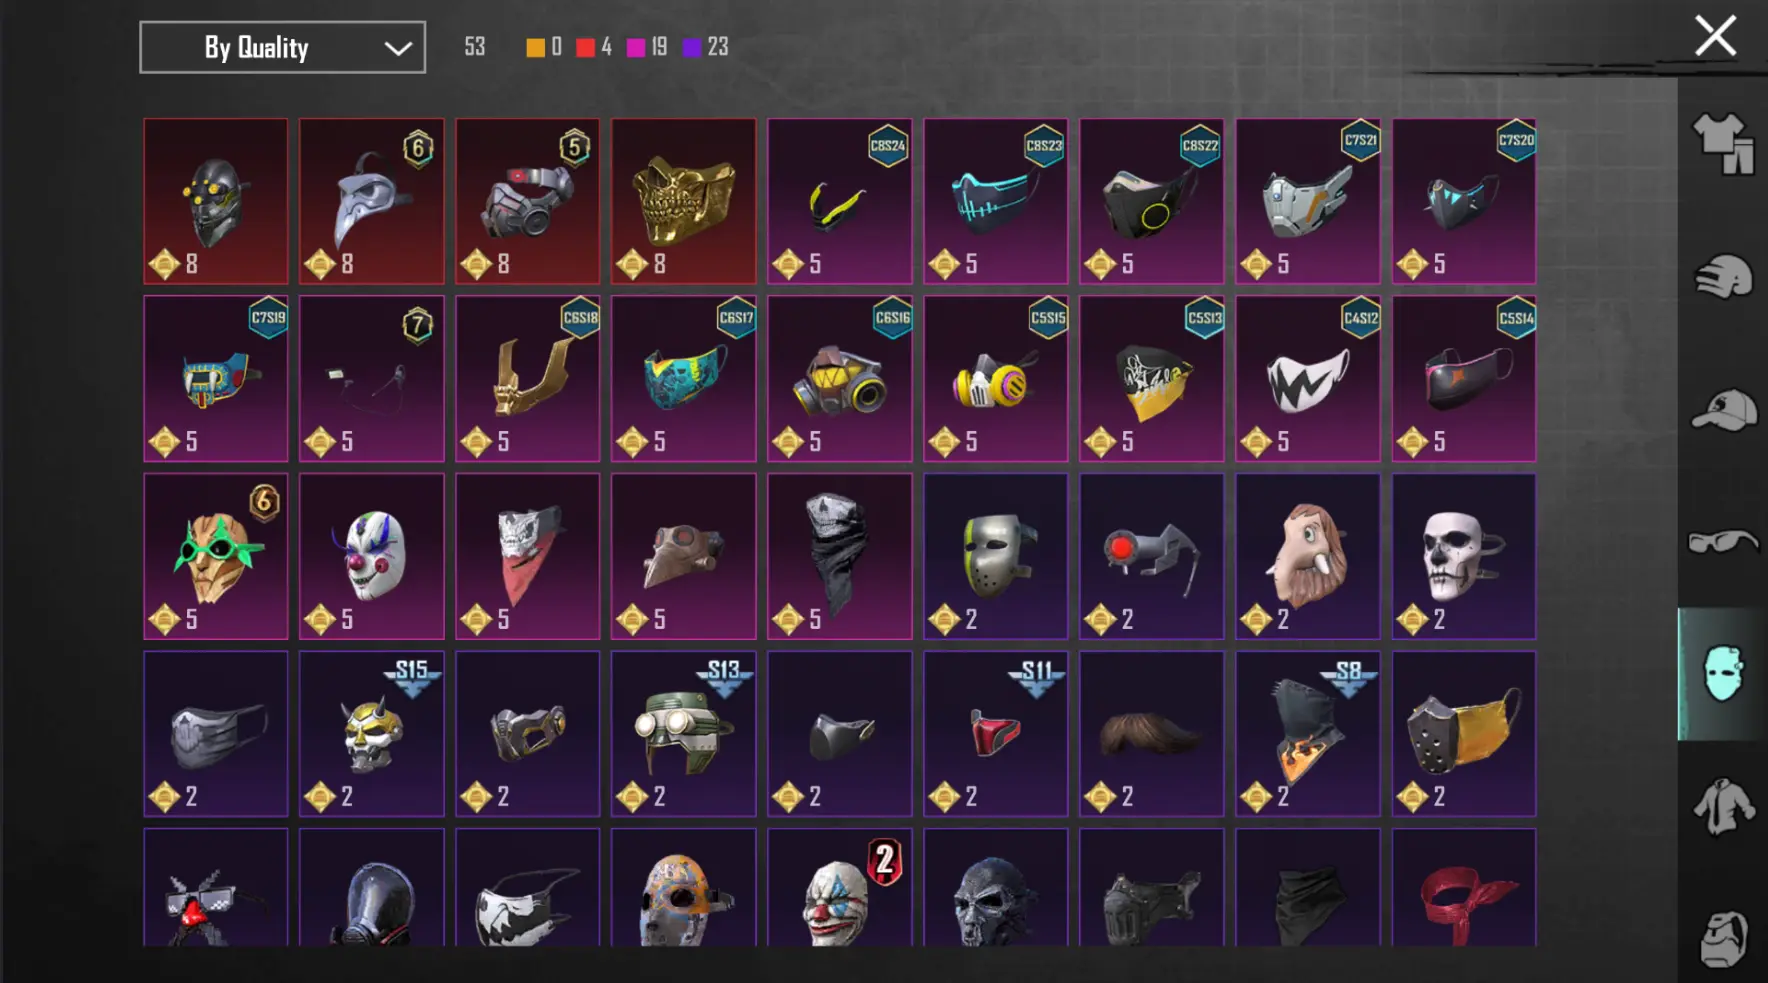Click the orange quality count swatch
This screenshot has height=983, width=1768.
pyautogui.click(x=535, y=47)
